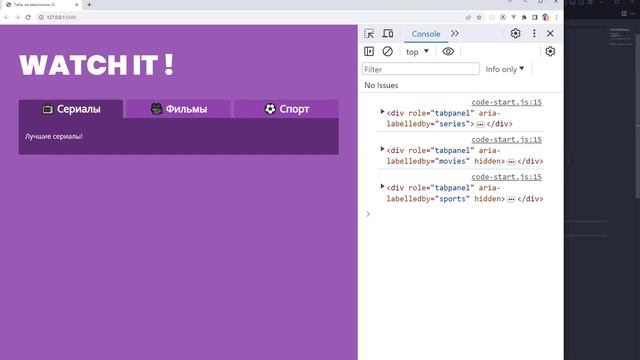Click the WATCH IT! heading

coord(96,64)
